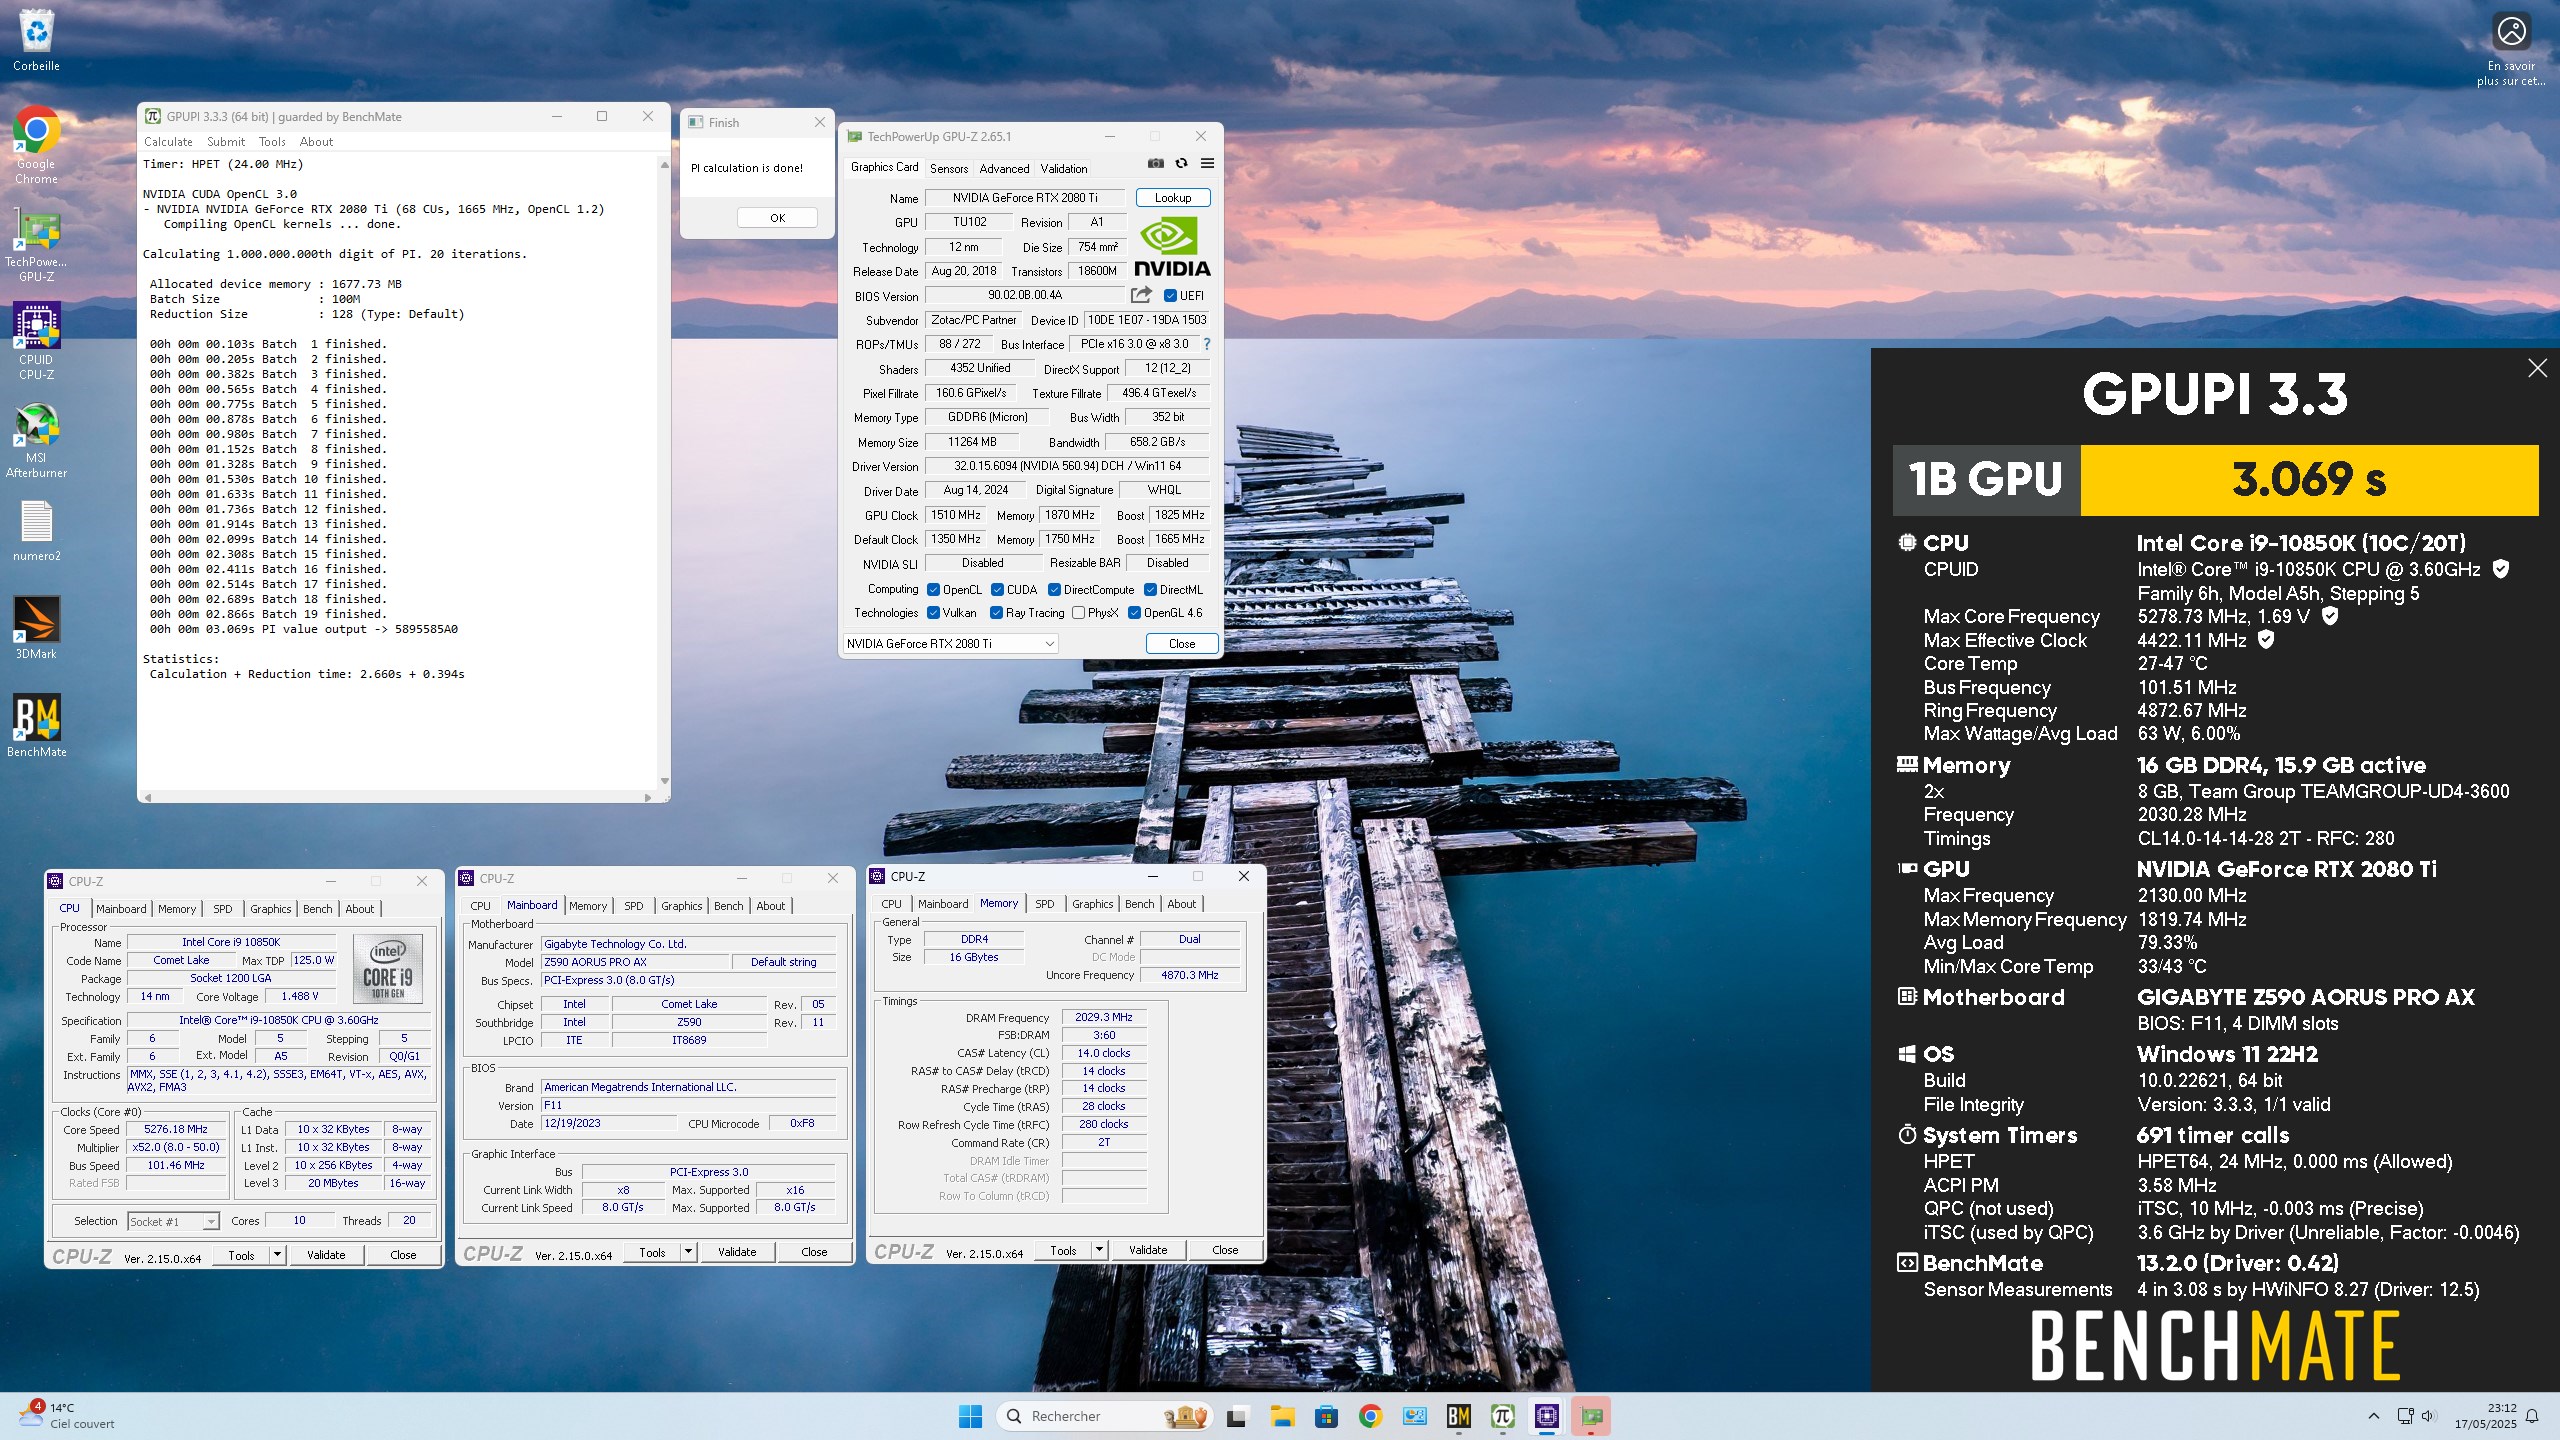The width and height of the screenshot is (2560, 1440).
Task: Open Microsoft Store from the taskbar
Action: (1326, 1416)
